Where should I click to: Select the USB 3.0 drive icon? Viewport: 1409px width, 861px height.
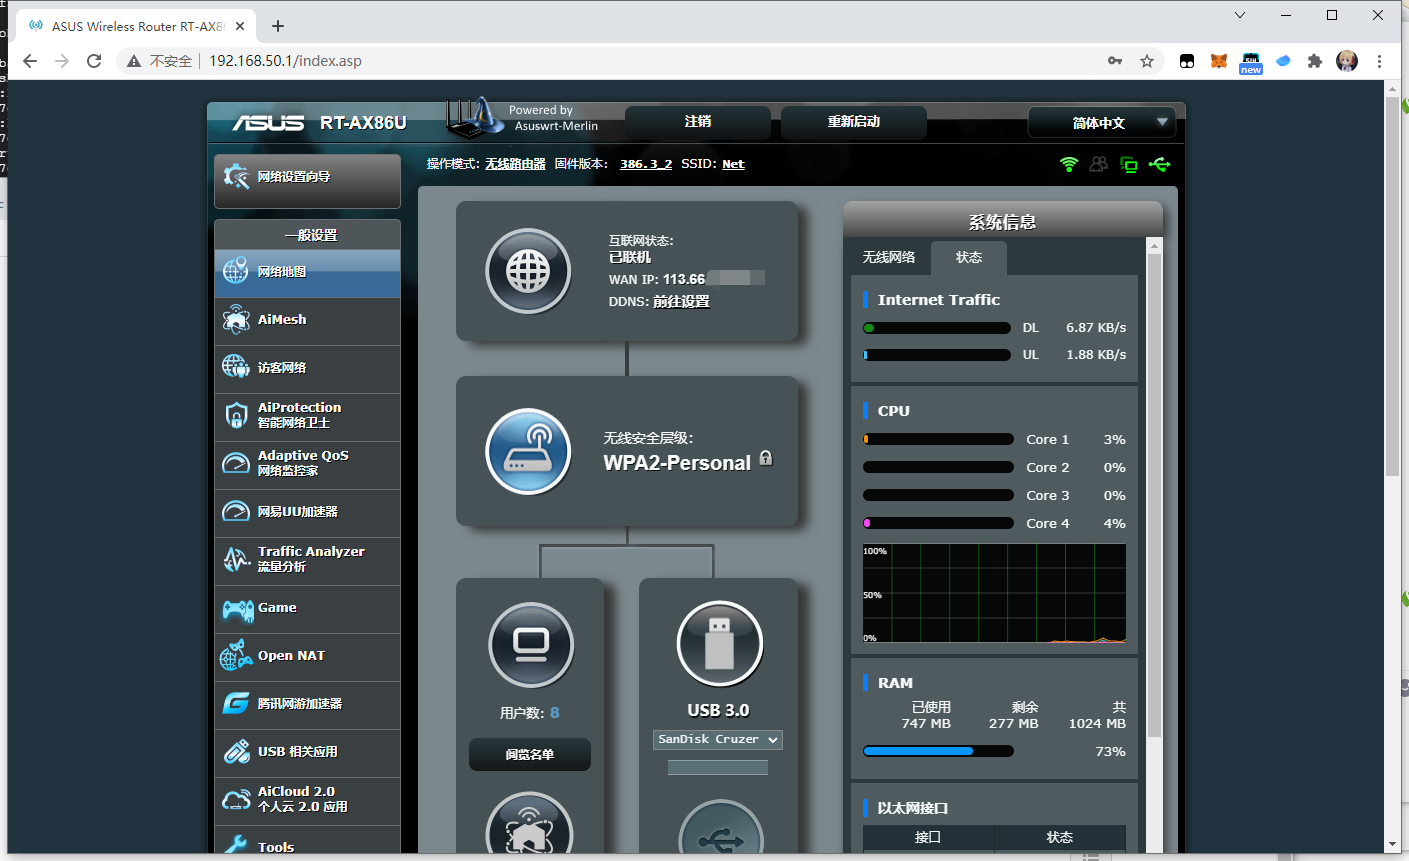point(719,644)
